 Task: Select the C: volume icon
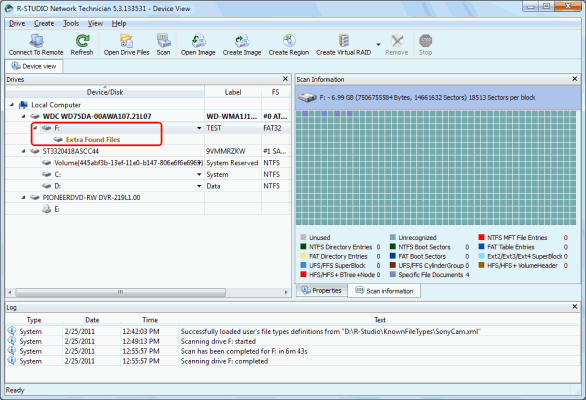46,174
